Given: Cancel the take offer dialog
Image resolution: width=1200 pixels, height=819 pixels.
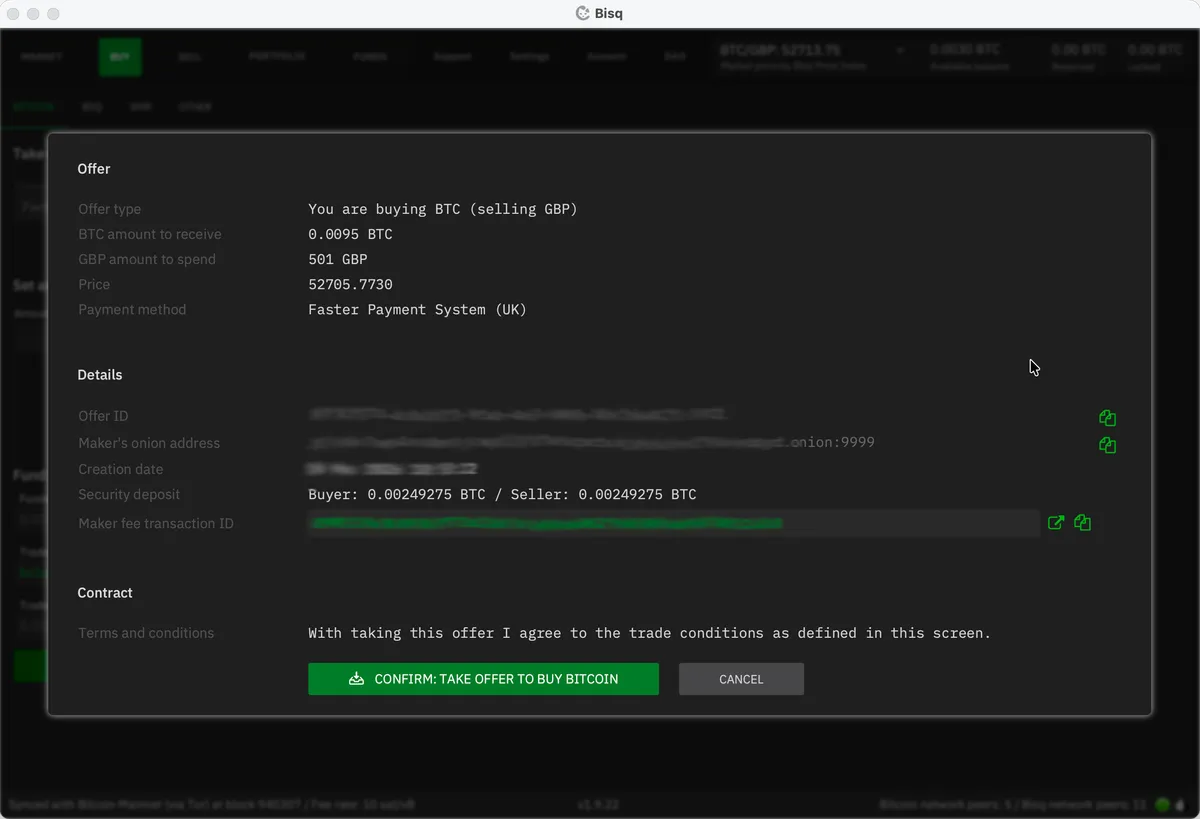Looking at the screenshot, I should [x=741, y=678].
